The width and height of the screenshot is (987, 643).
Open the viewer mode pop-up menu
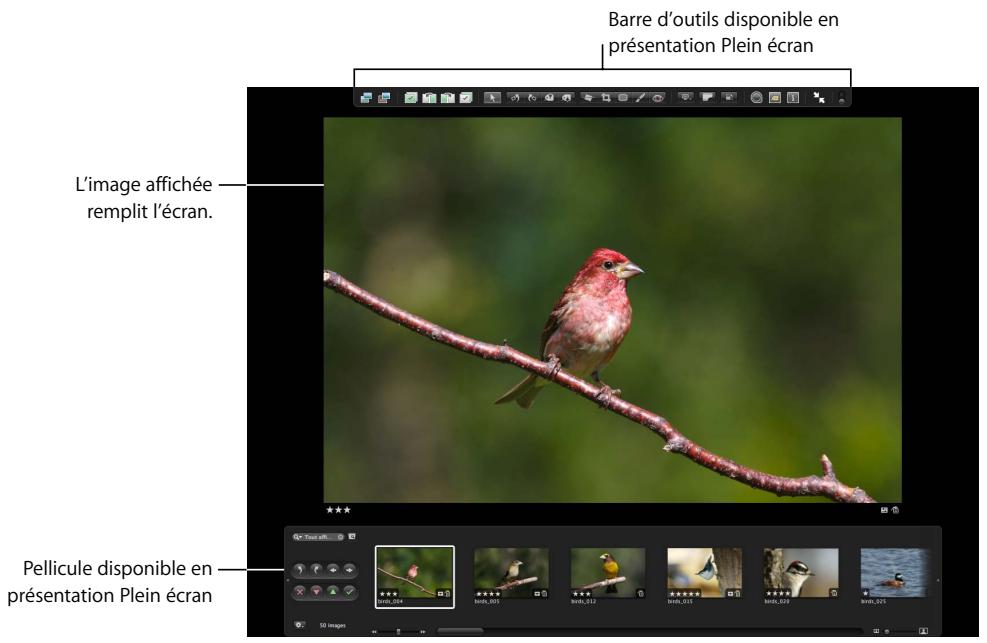point(685,98)
